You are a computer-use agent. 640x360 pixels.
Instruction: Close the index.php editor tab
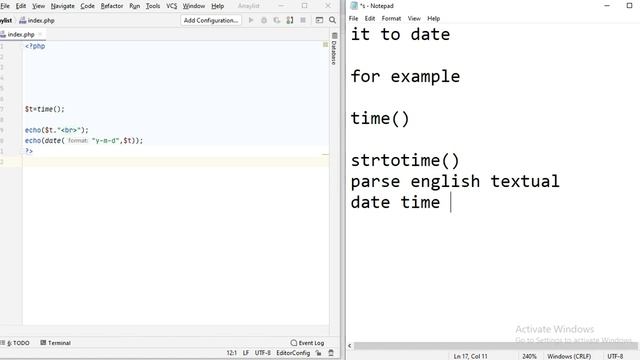coord(40,34)
